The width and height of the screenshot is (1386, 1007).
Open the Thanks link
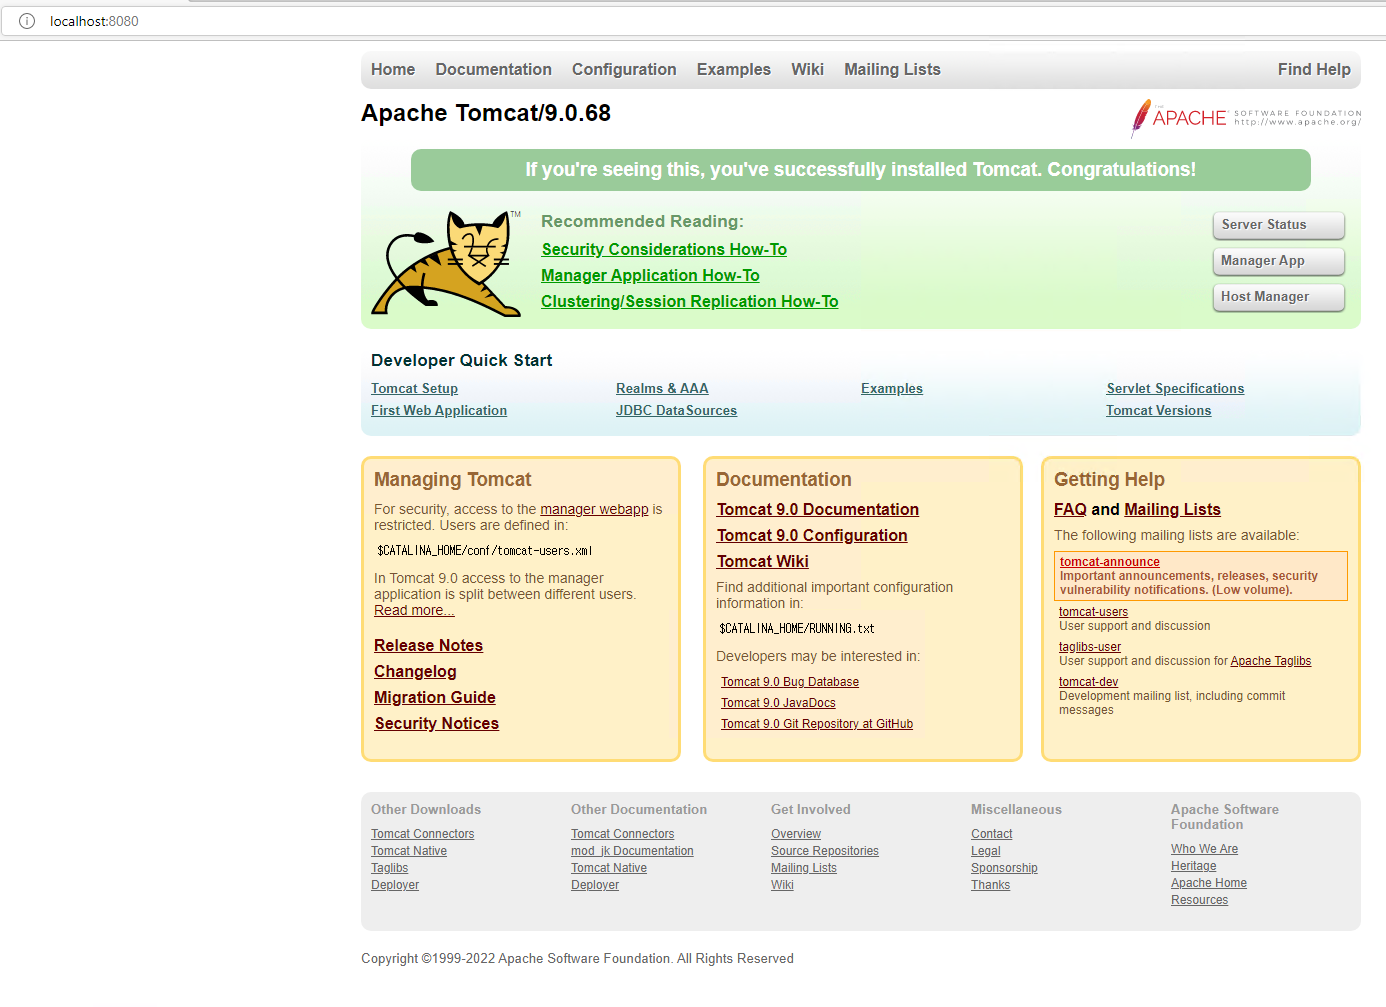tap(990, 885)
